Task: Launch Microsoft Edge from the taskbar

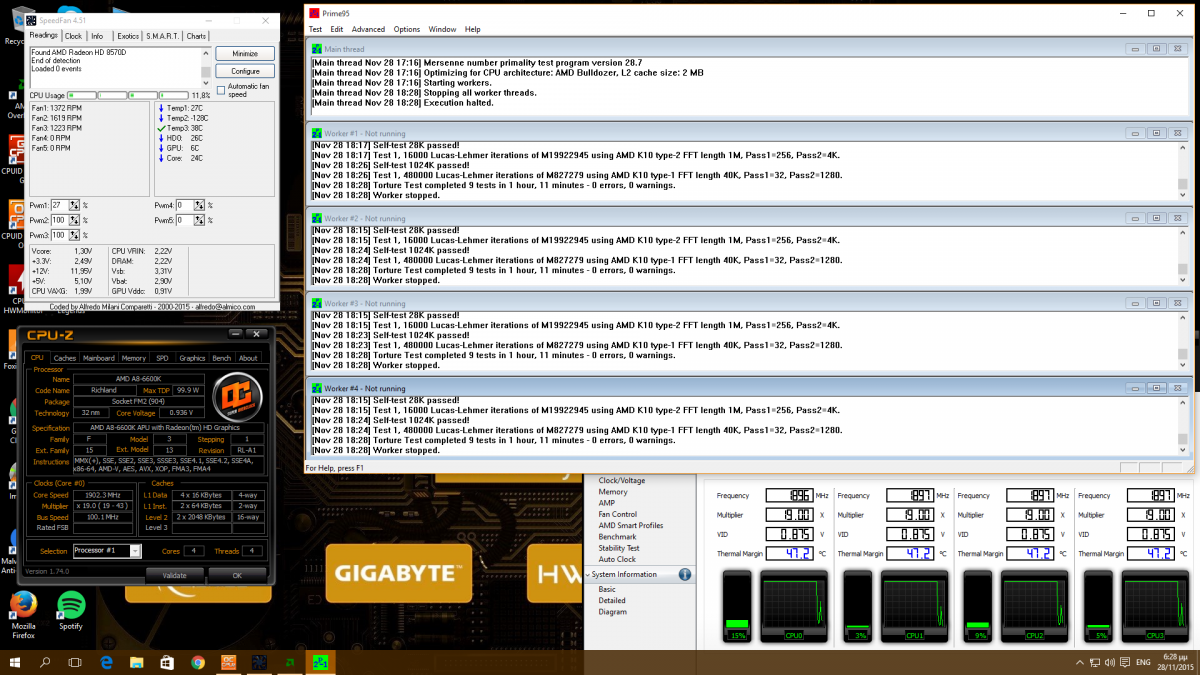Action: (106, 662)
